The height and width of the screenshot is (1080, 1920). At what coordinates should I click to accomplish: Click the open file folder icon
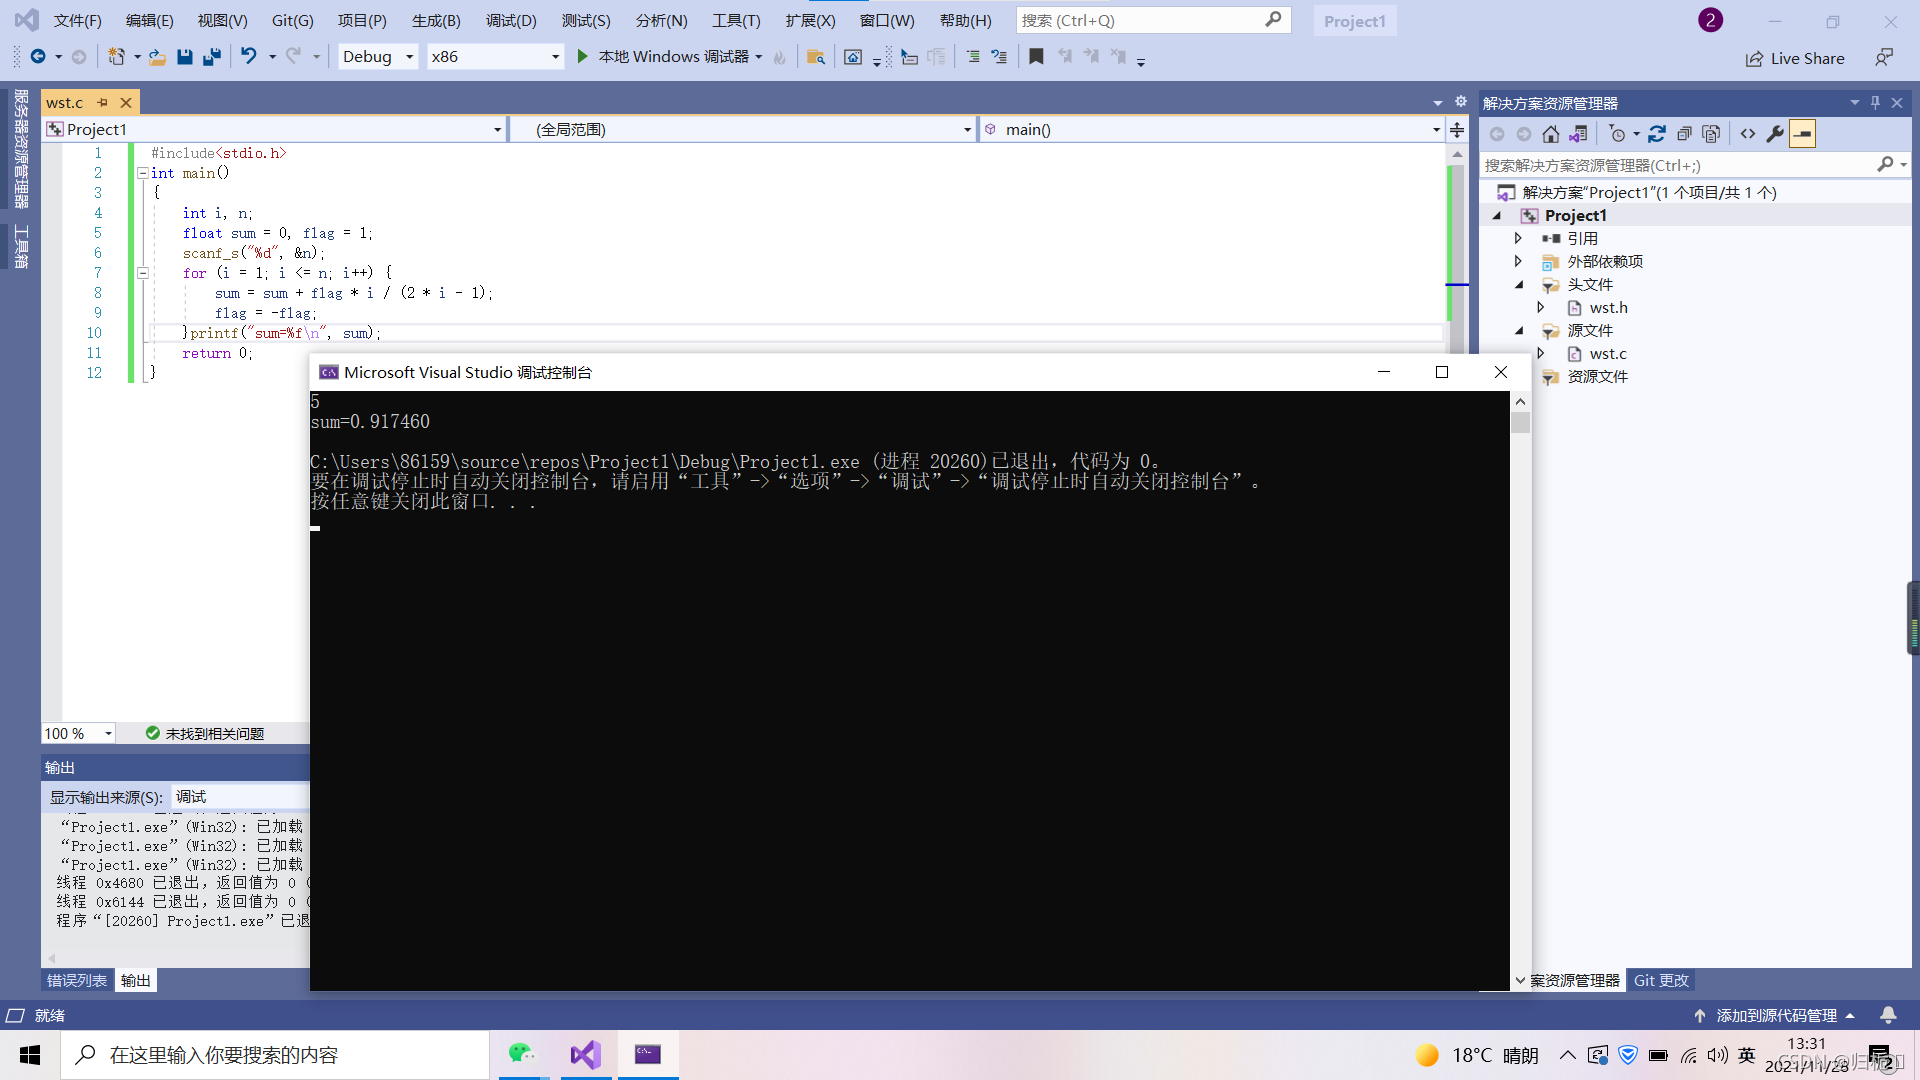coord(158,57)
